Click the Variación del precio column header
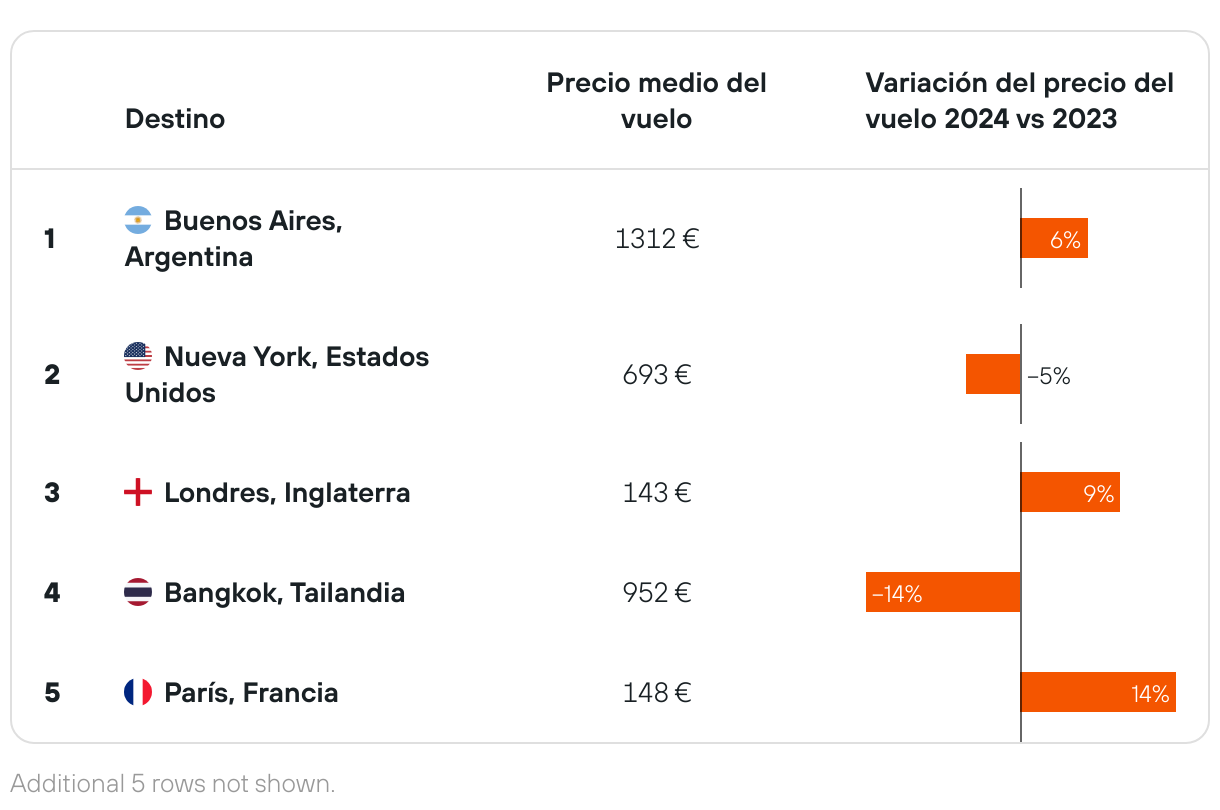The height and width of the screenshot is (810, 1220). [x=1019, y=100]
